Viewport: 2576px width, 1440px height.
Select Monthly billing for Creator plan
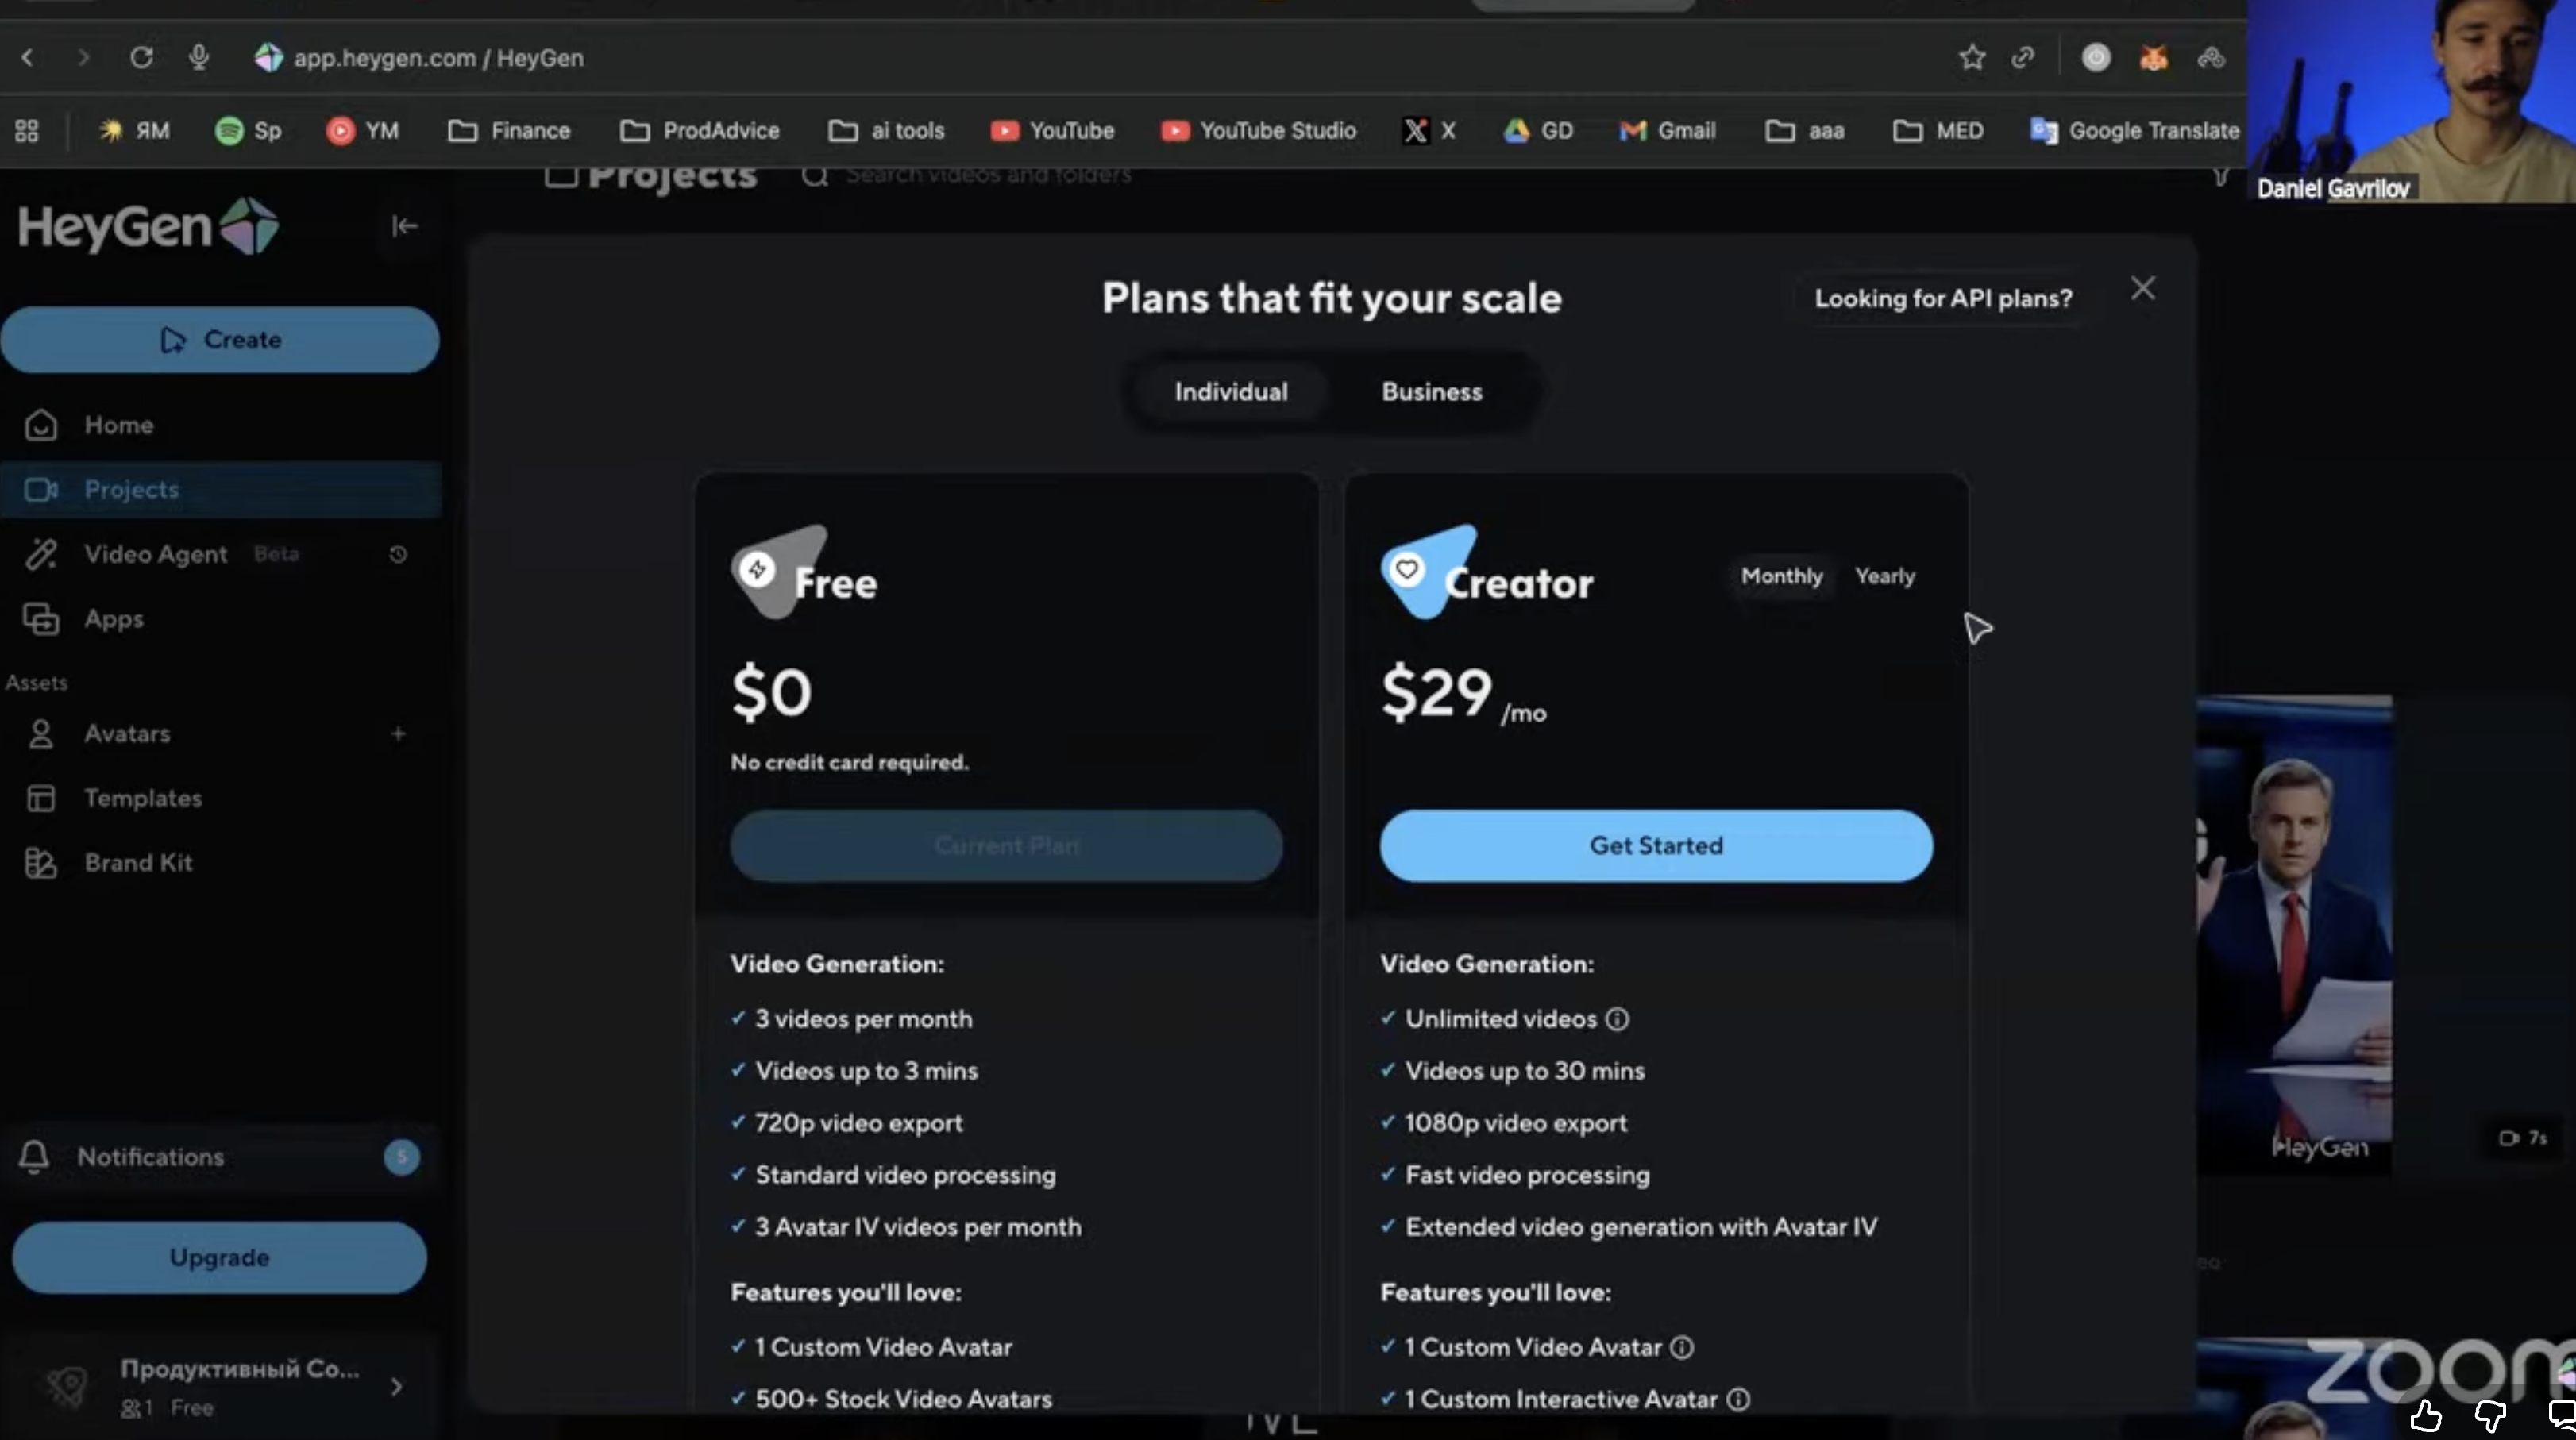[x=1781, y=576]
